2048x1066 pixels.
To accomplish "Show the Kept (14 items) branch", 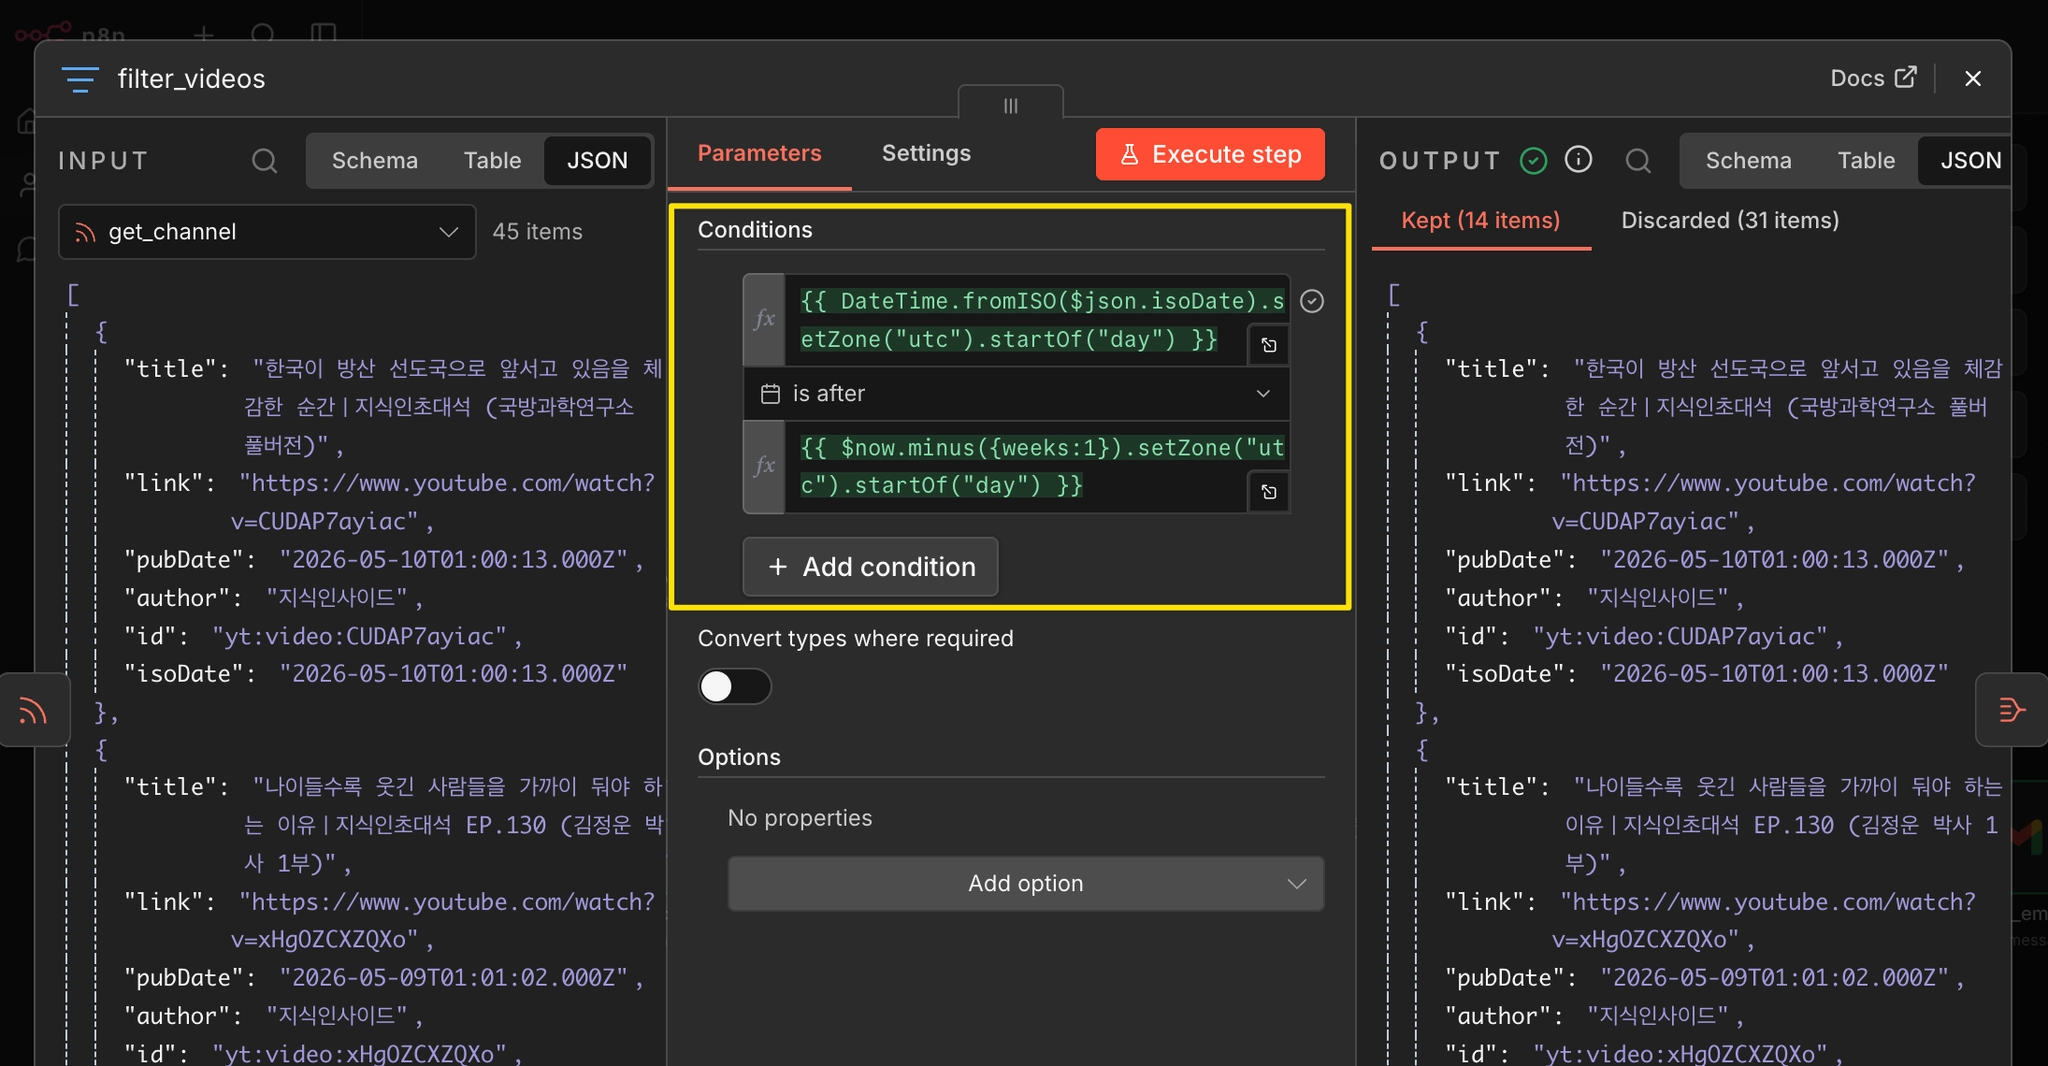I will (1480, 220).
